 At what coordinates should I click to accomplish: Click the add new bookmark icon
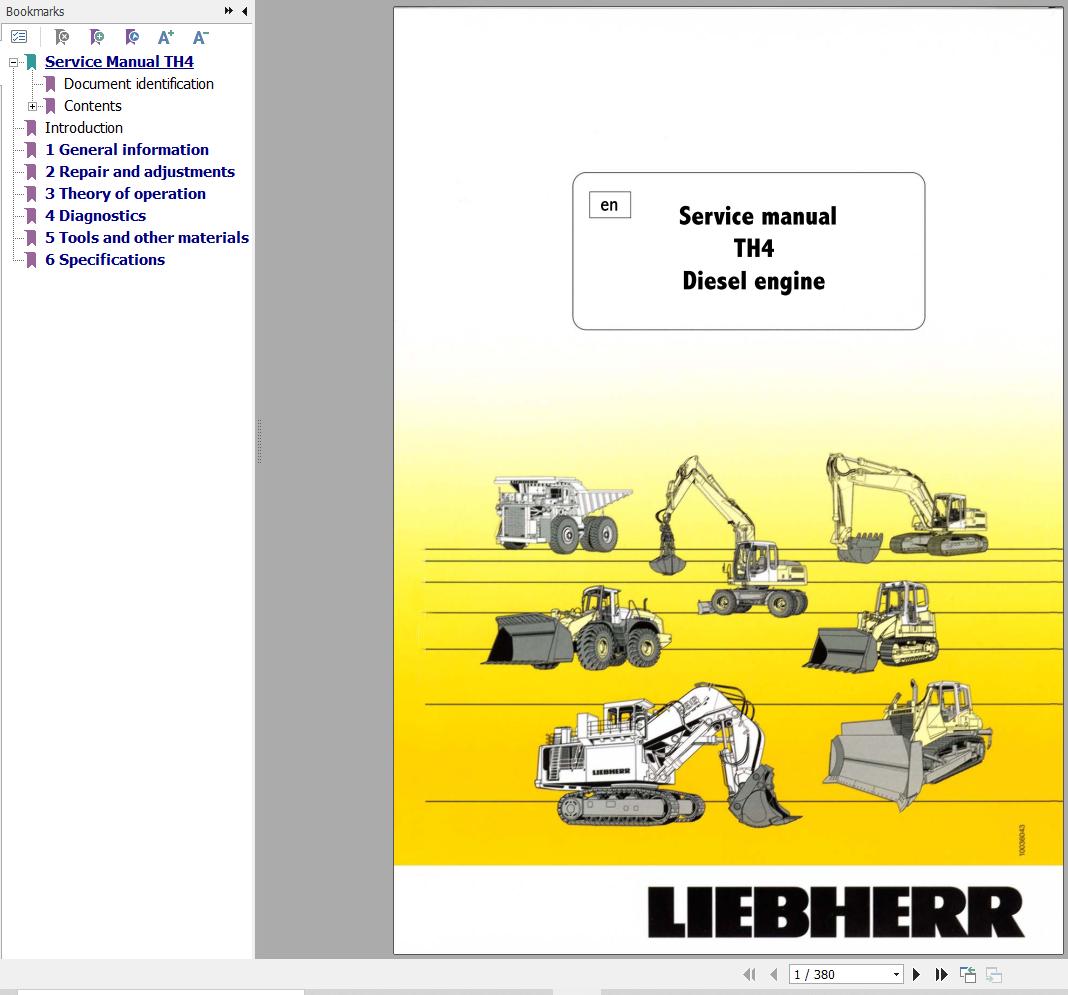click(x=97, y=37)
